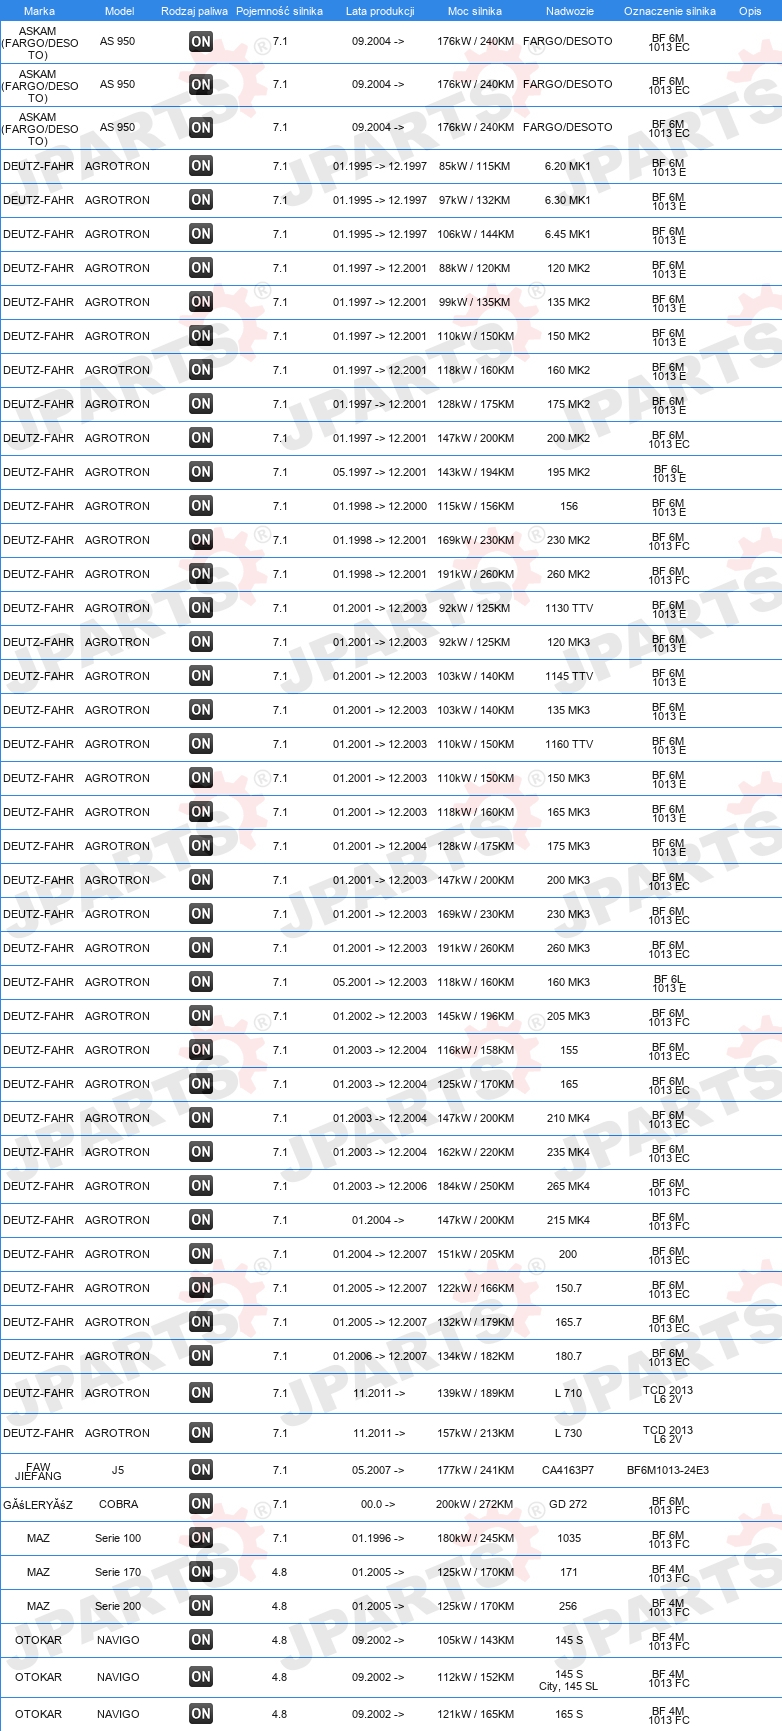782x1731 pixels.
Task: Select the ON icon in the 265 MK4 row
Action: 201,1186
